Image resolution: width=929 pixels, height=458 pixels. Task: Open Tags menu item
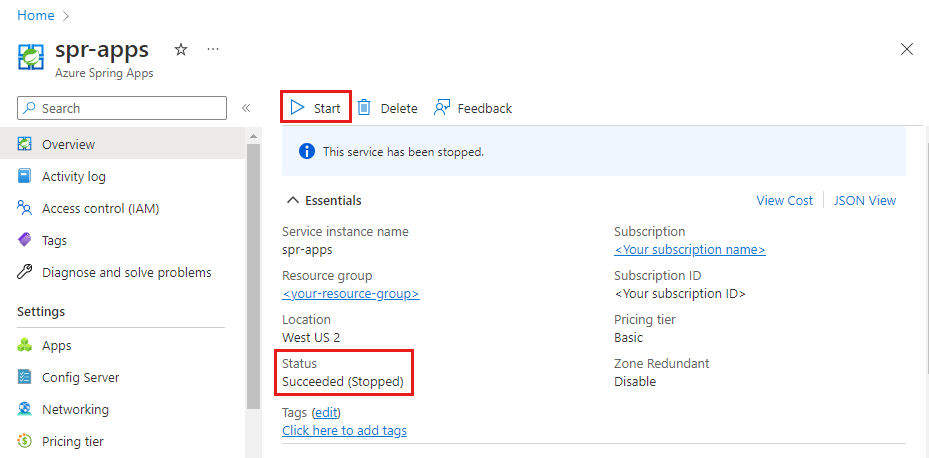[123, 241]
